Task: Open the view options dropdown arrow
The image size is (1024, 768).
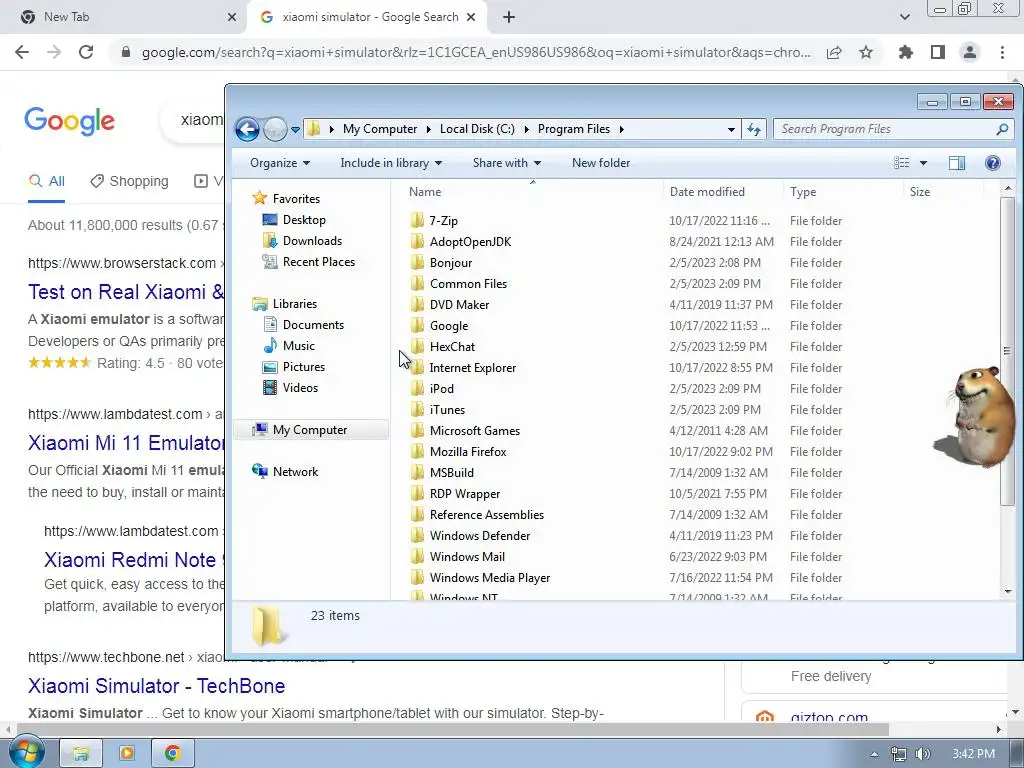Action: [x=923, y=163]
